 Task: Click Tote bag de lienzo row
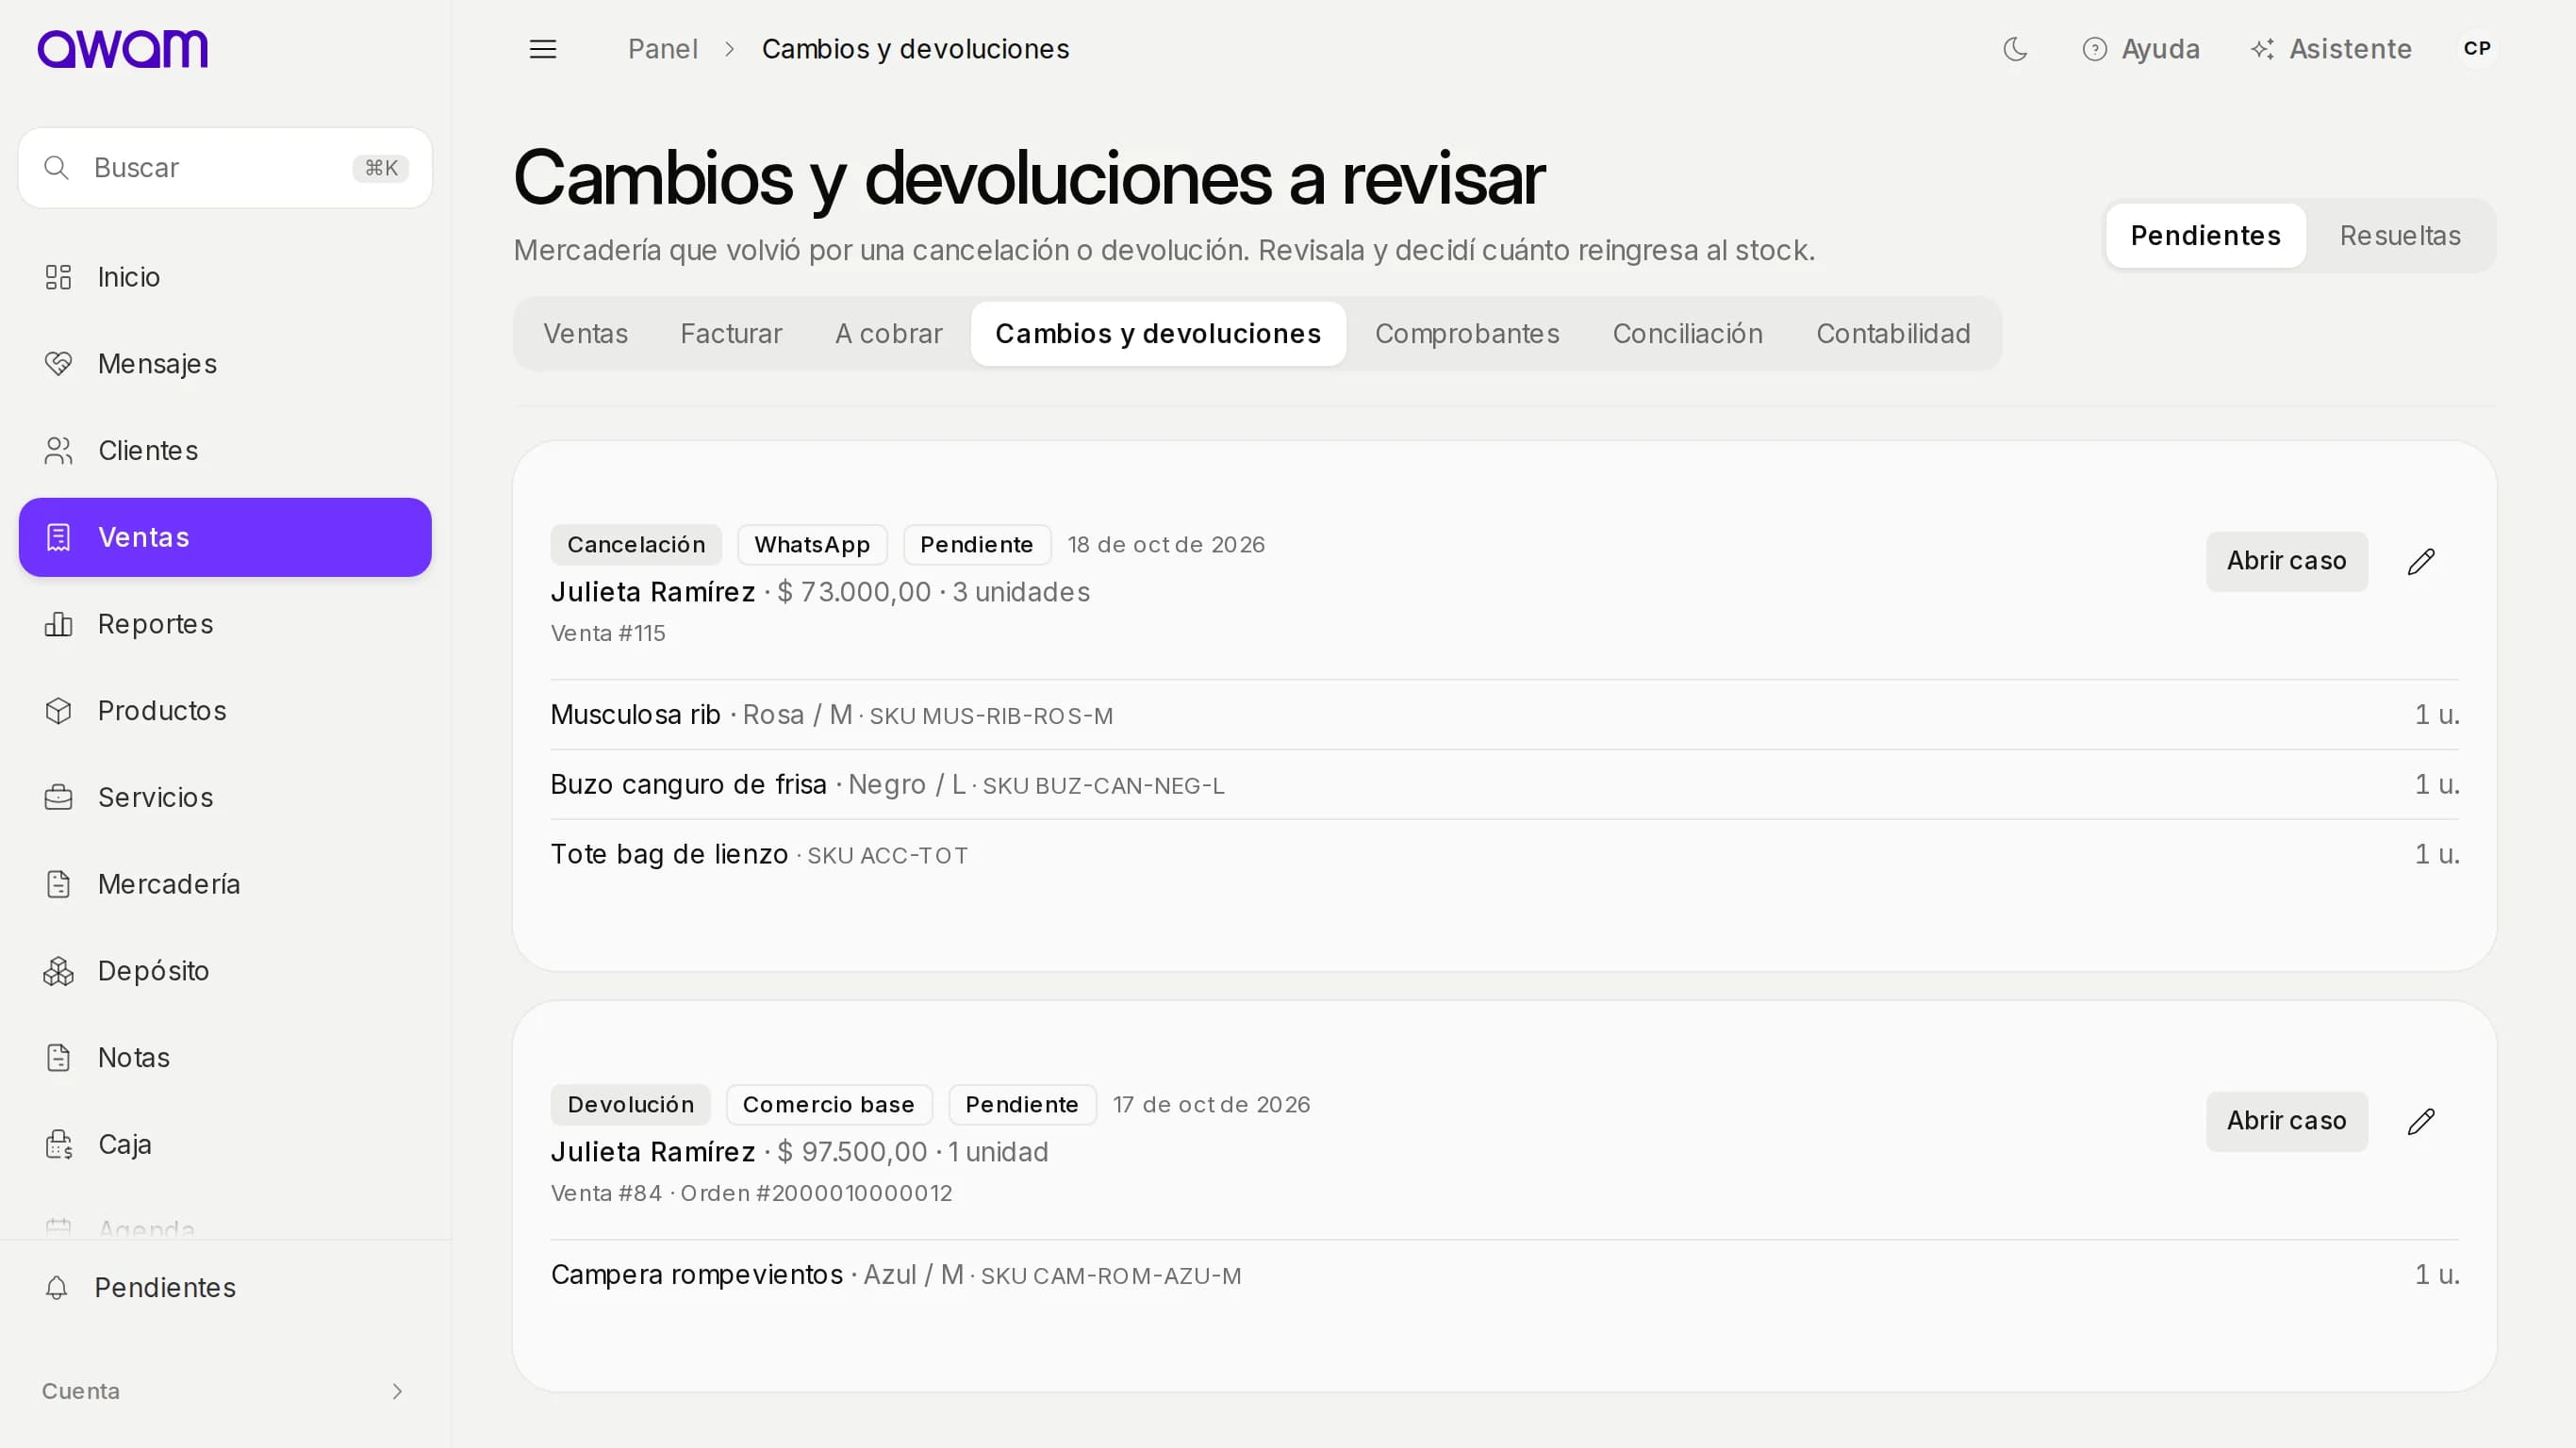point(1504,855)
